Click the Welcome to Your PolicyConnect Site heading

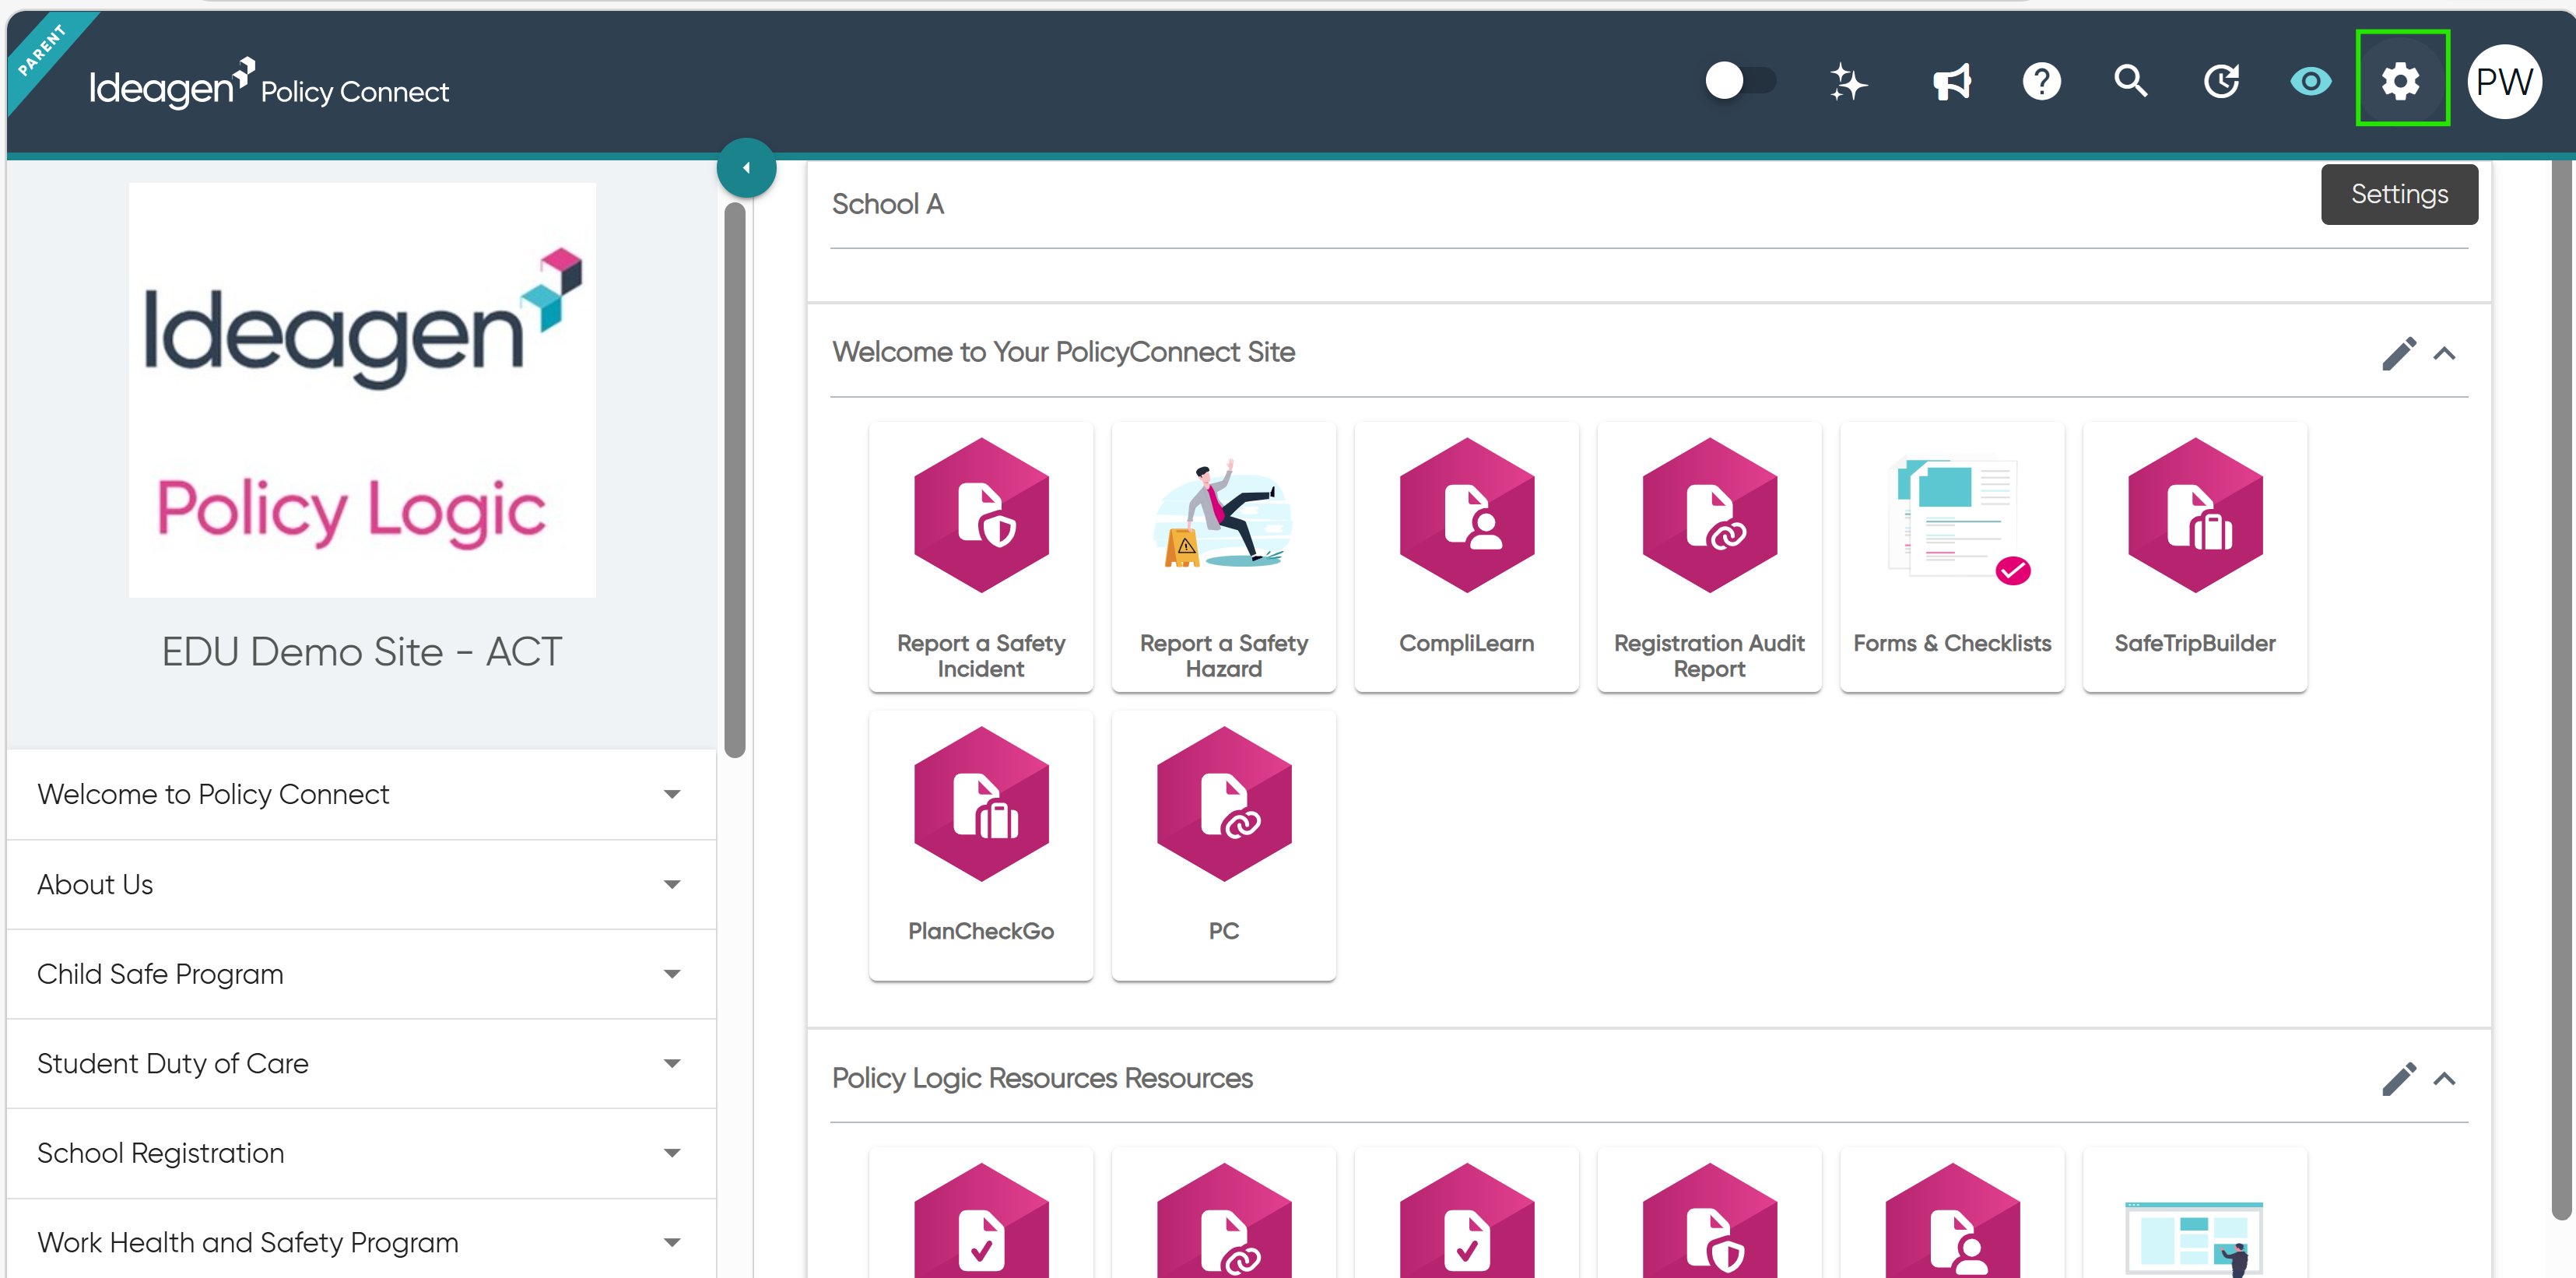1063,352
